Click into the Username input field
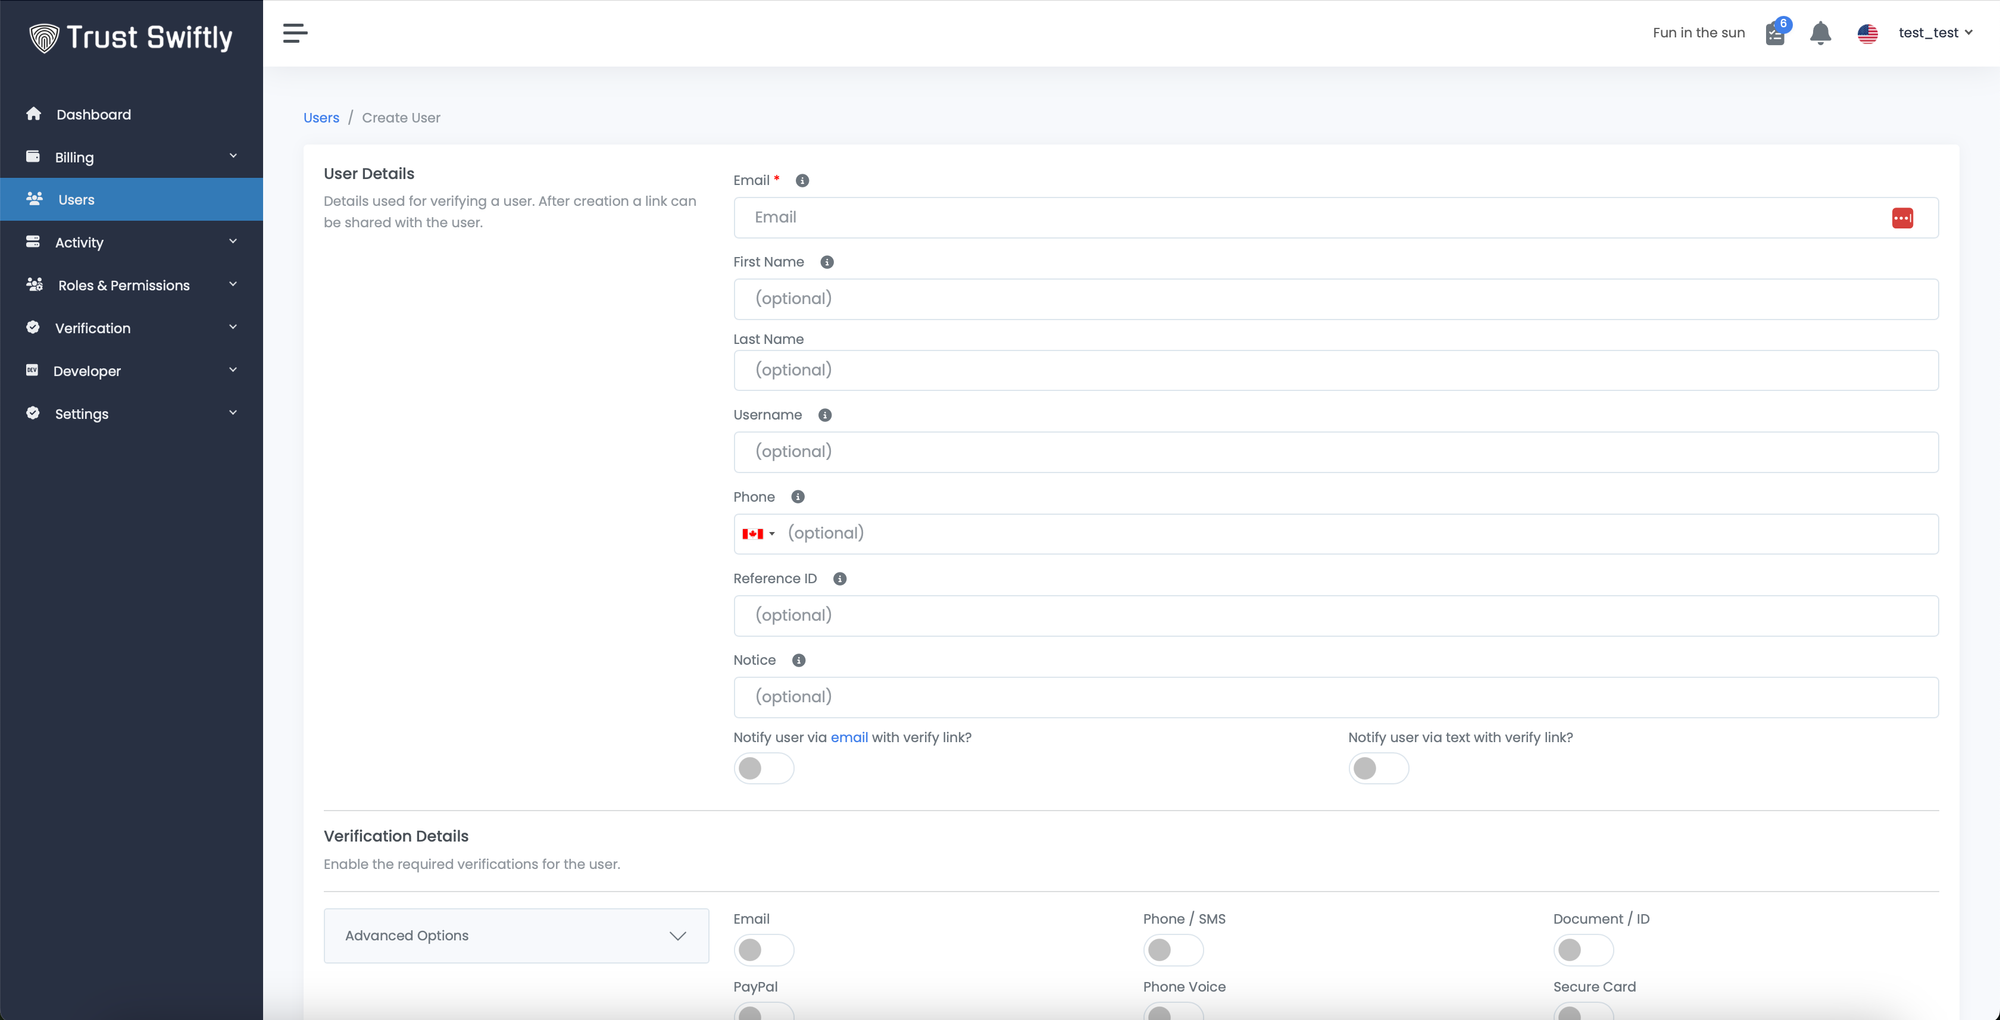This screenshot has width=2000, height=1020. click(x=1335, y=452)
